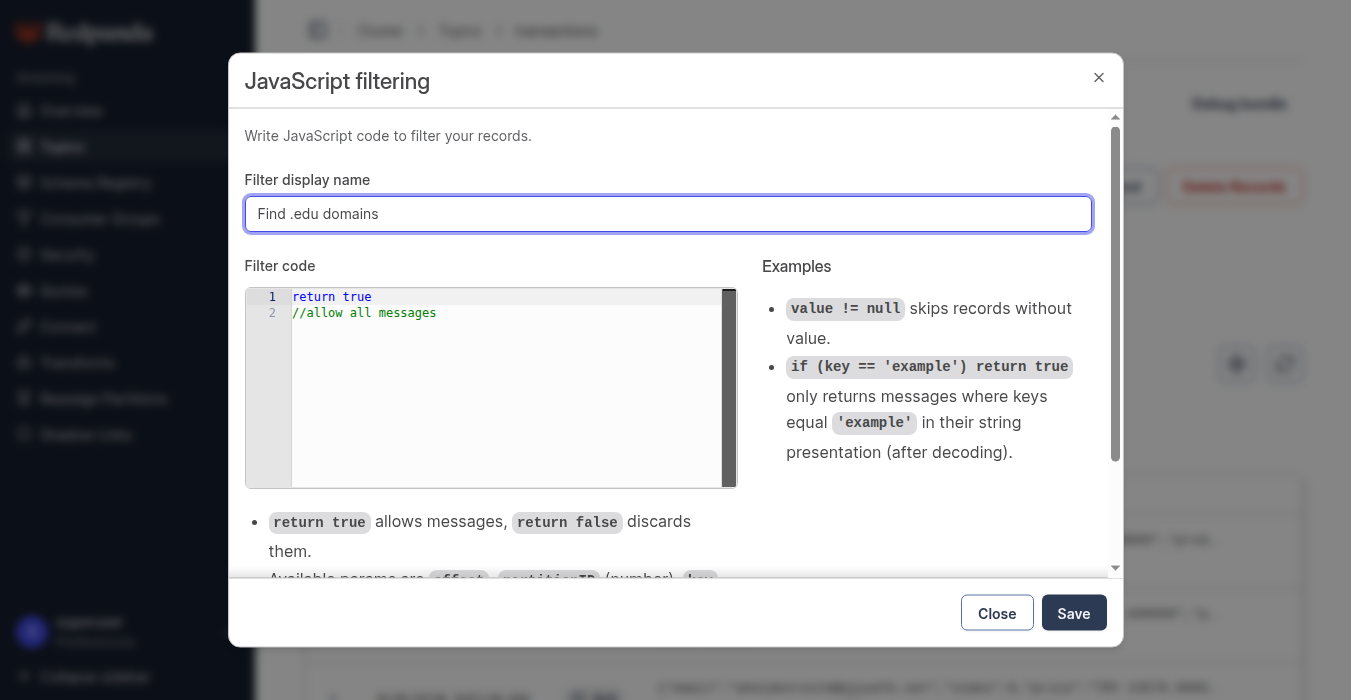Click the Connect sidebar icon
This screenshot has height=700, width=1366.
(24, 327)
